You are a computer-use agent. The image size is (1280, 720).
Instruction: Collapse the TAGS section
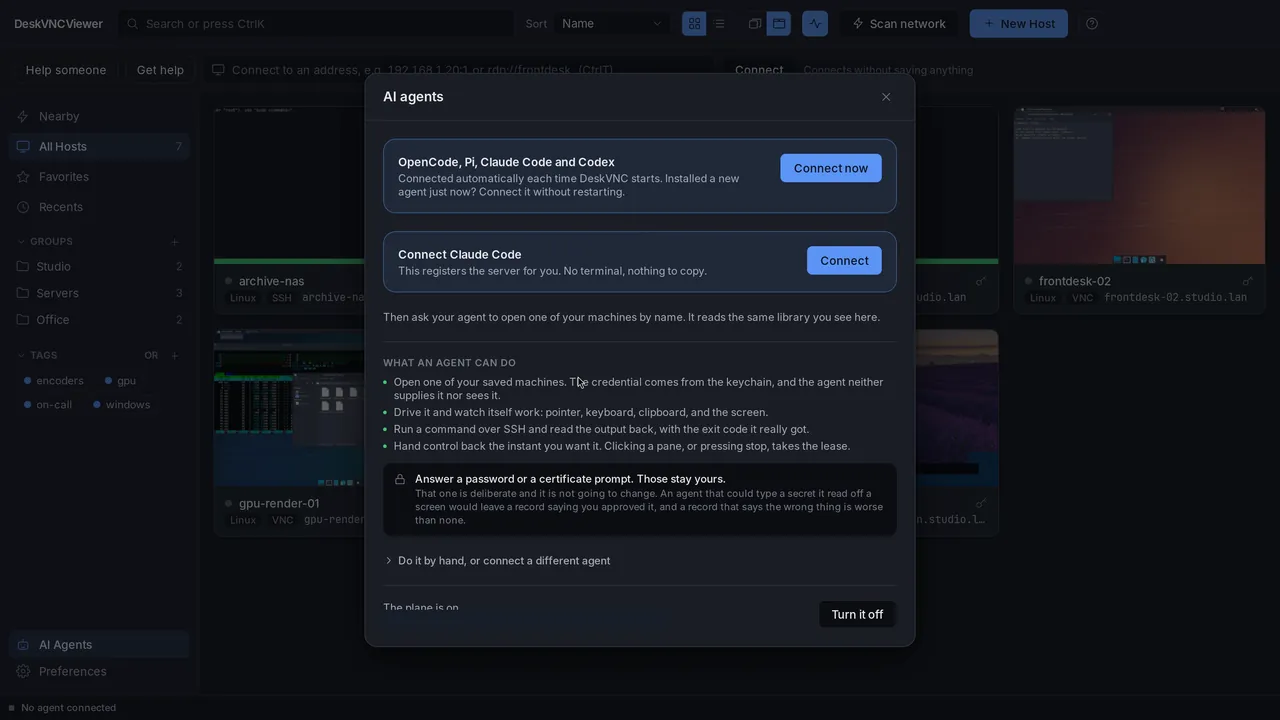[38, 355]
